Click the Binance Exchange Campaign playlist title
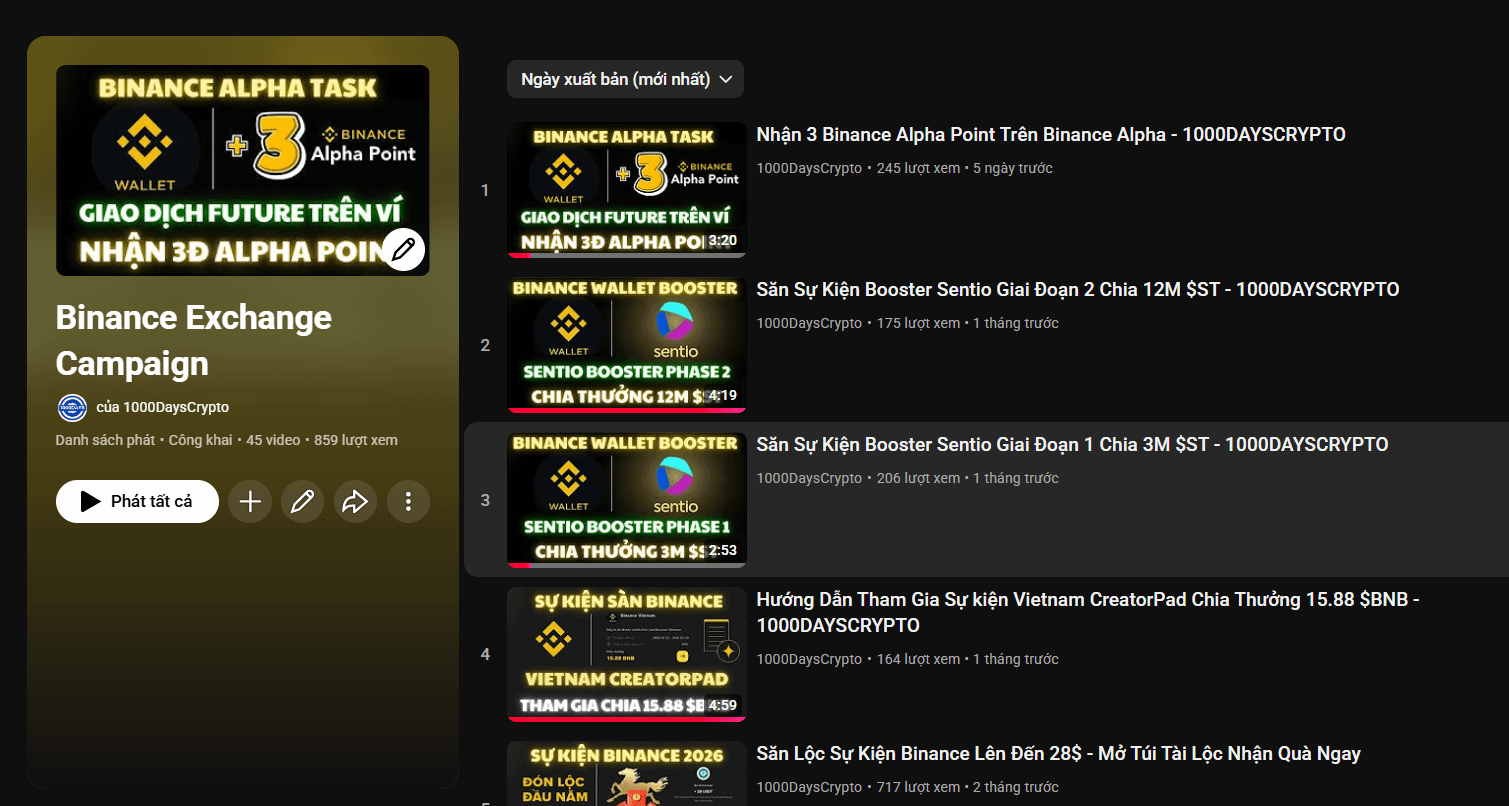This screenshot has height=806, width=1509. 194,340
